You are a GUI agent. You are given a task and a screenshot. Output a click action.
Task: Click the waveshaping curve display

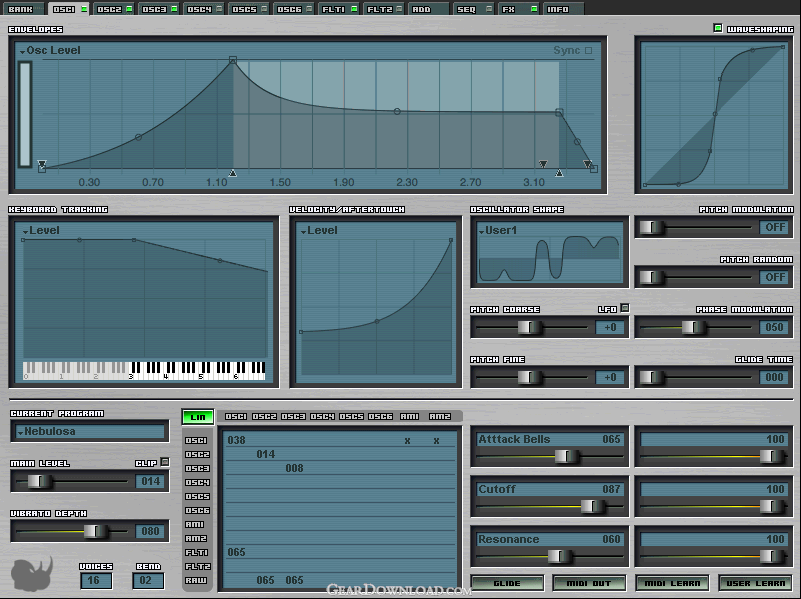point(713,115)
